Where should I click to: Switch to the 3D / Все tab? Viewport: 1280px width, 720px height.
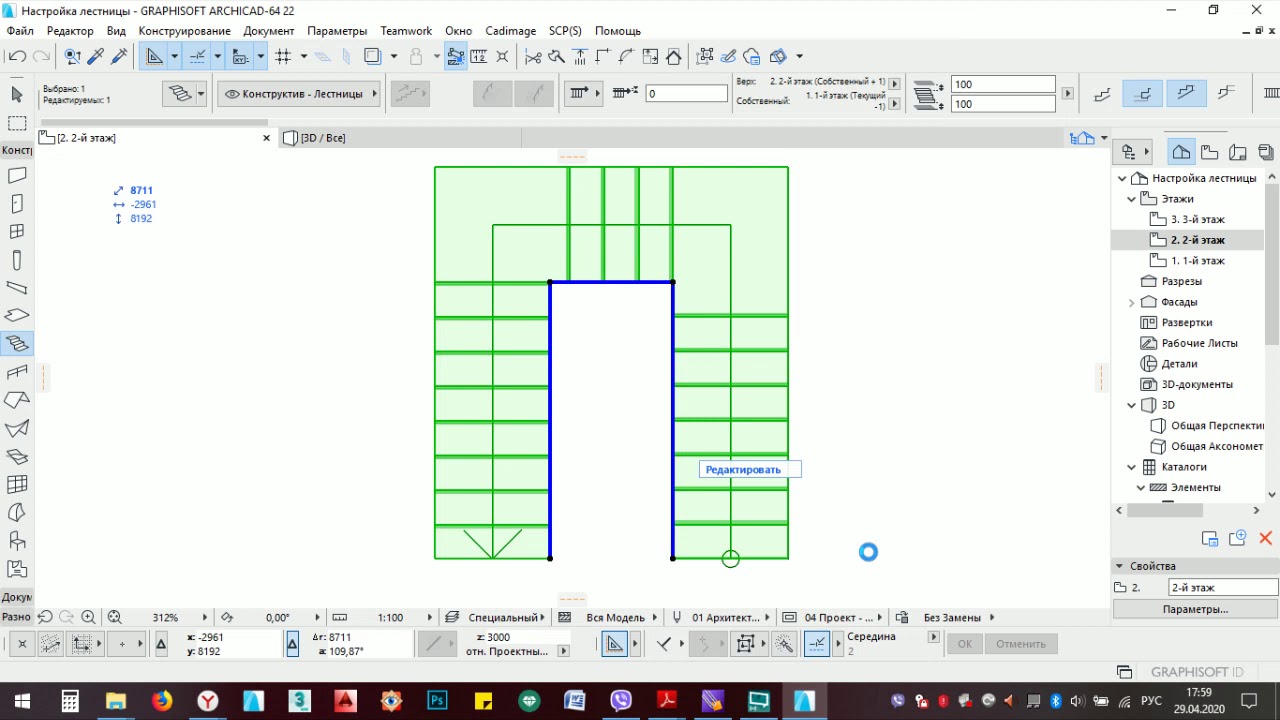[x=322, y=138]
